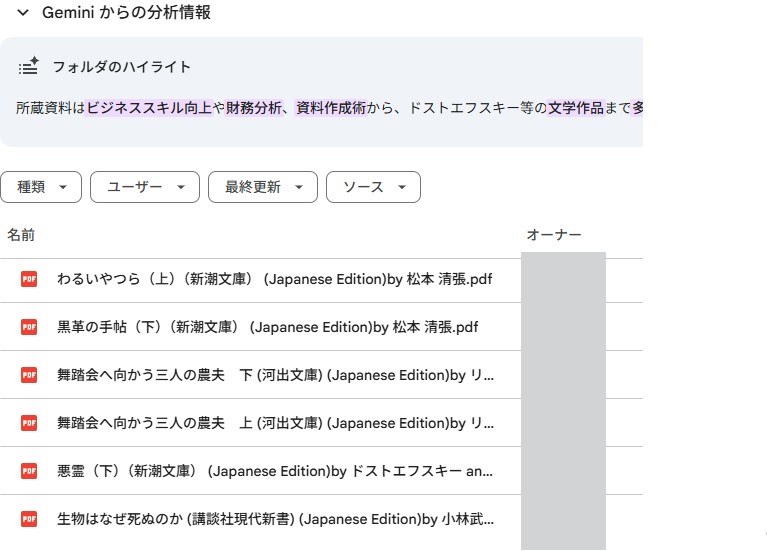Viewport: 767px width, 551px height.
Task: Open the ユーザー filter dropdown
Action: (x=145, y=187)
